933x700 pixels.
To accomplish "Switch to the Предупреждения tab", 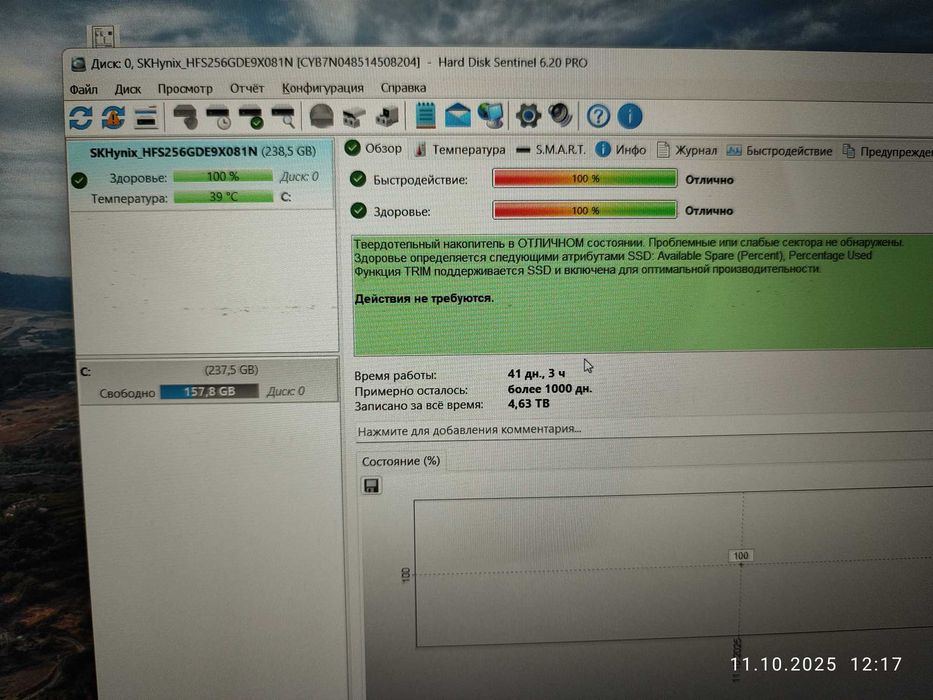I will pos(887,152).
